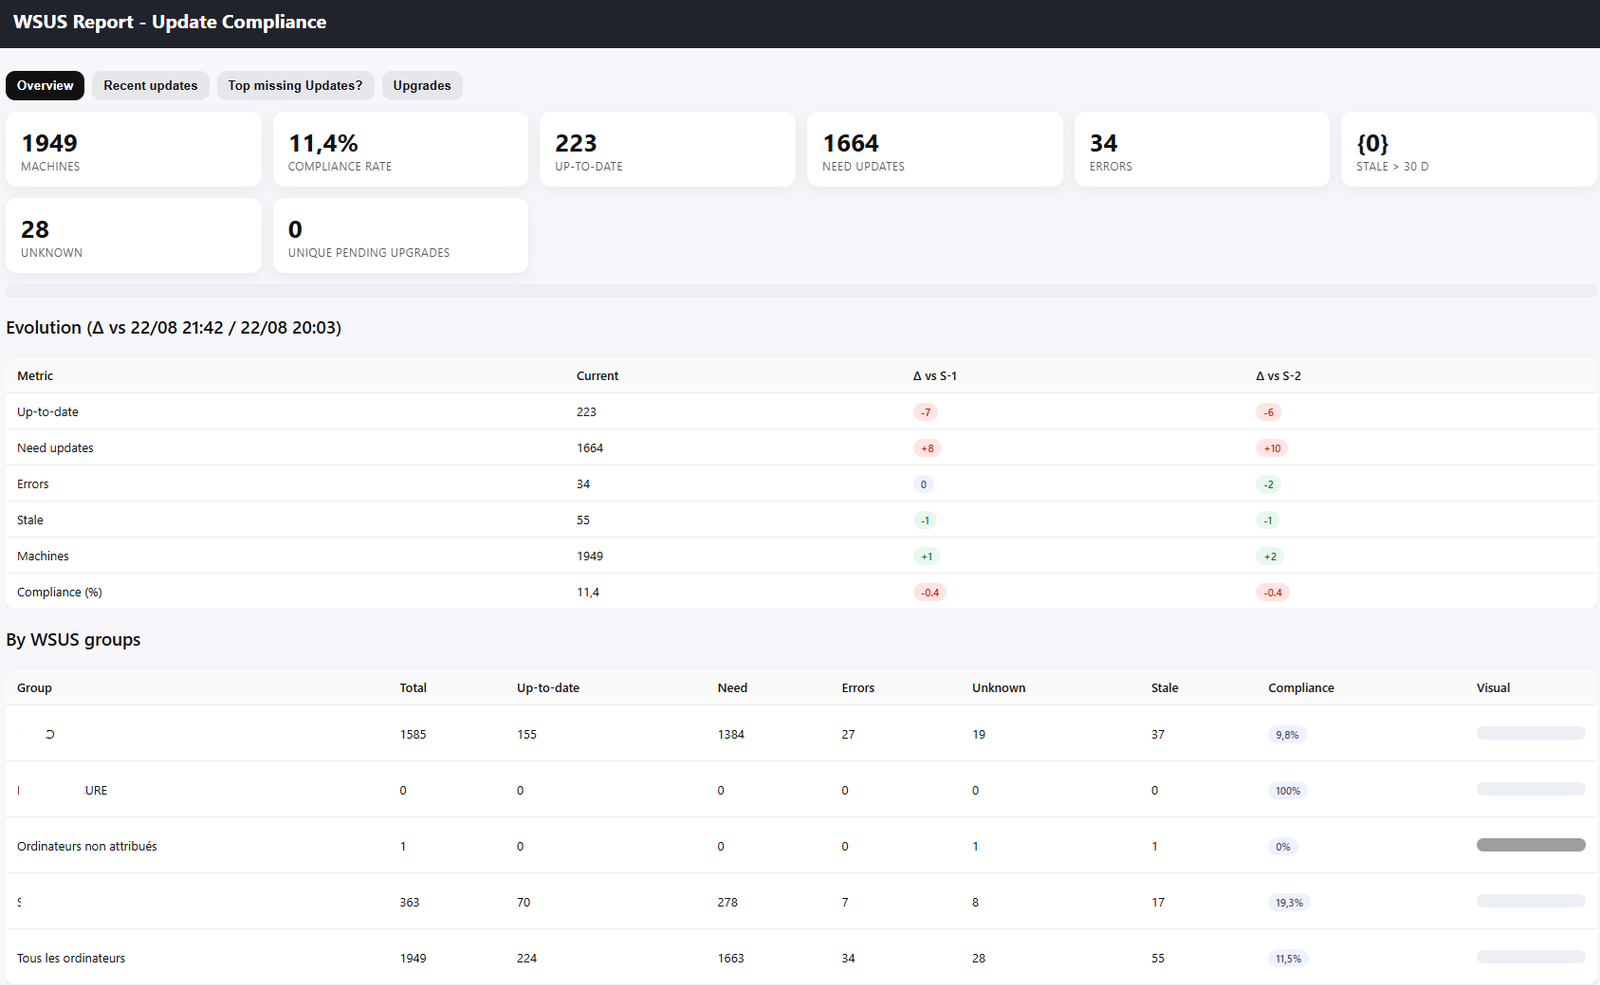The height and width of the screenshot is (985, 1600).
Task: Select the 28 Unknown card
Action: tap(133, 236)
